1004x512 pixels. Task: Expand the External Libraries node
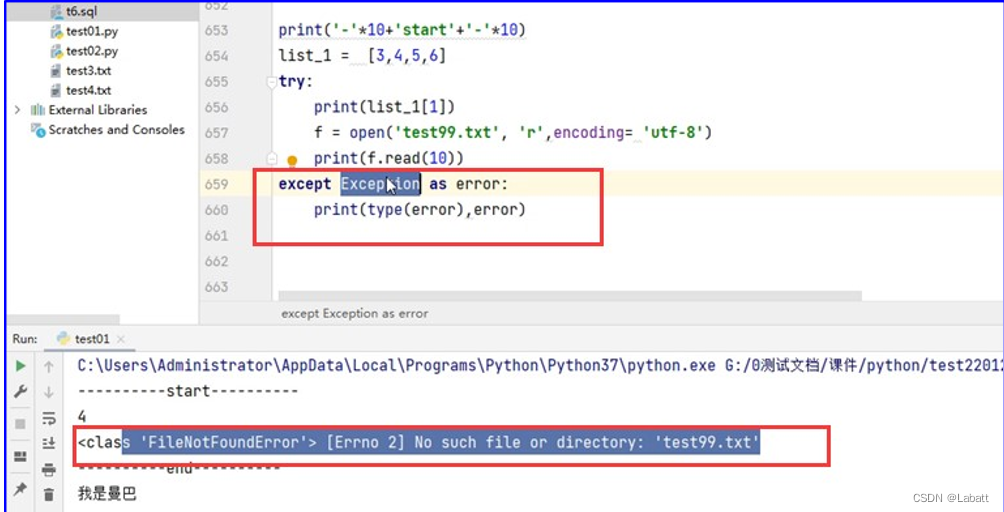pyautogui.click(x=17, y=109)
